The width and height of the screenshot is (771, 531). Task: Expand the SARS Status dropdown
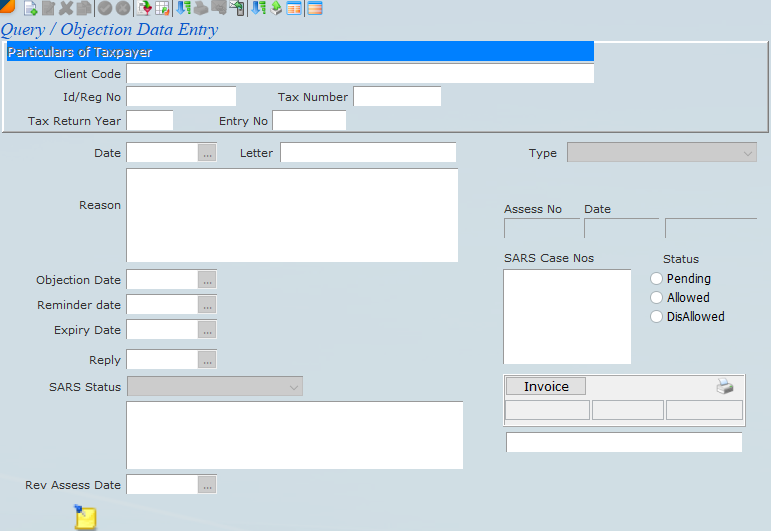[x=215, y=387]
